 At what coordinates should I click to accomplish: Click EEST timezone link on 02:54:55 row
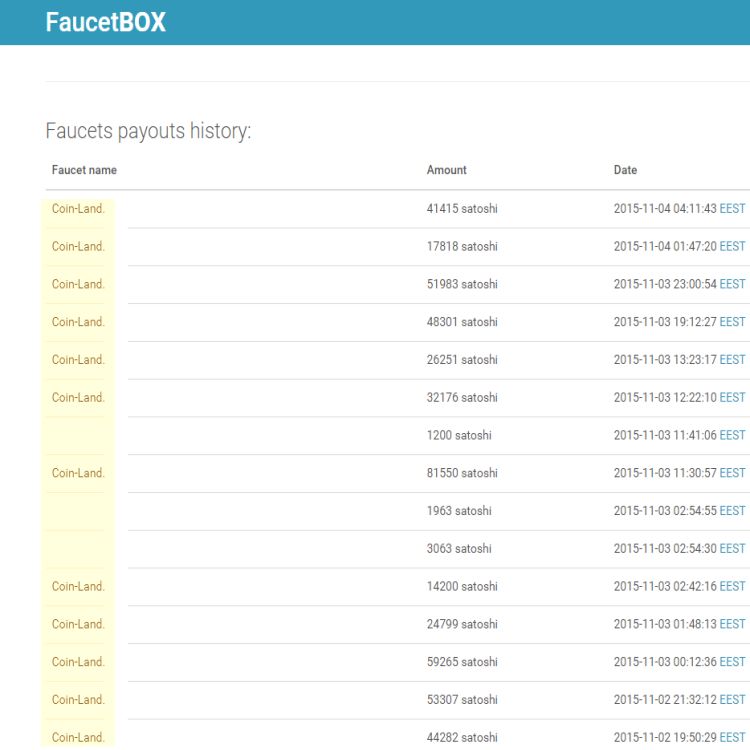[x=732, y=511]
